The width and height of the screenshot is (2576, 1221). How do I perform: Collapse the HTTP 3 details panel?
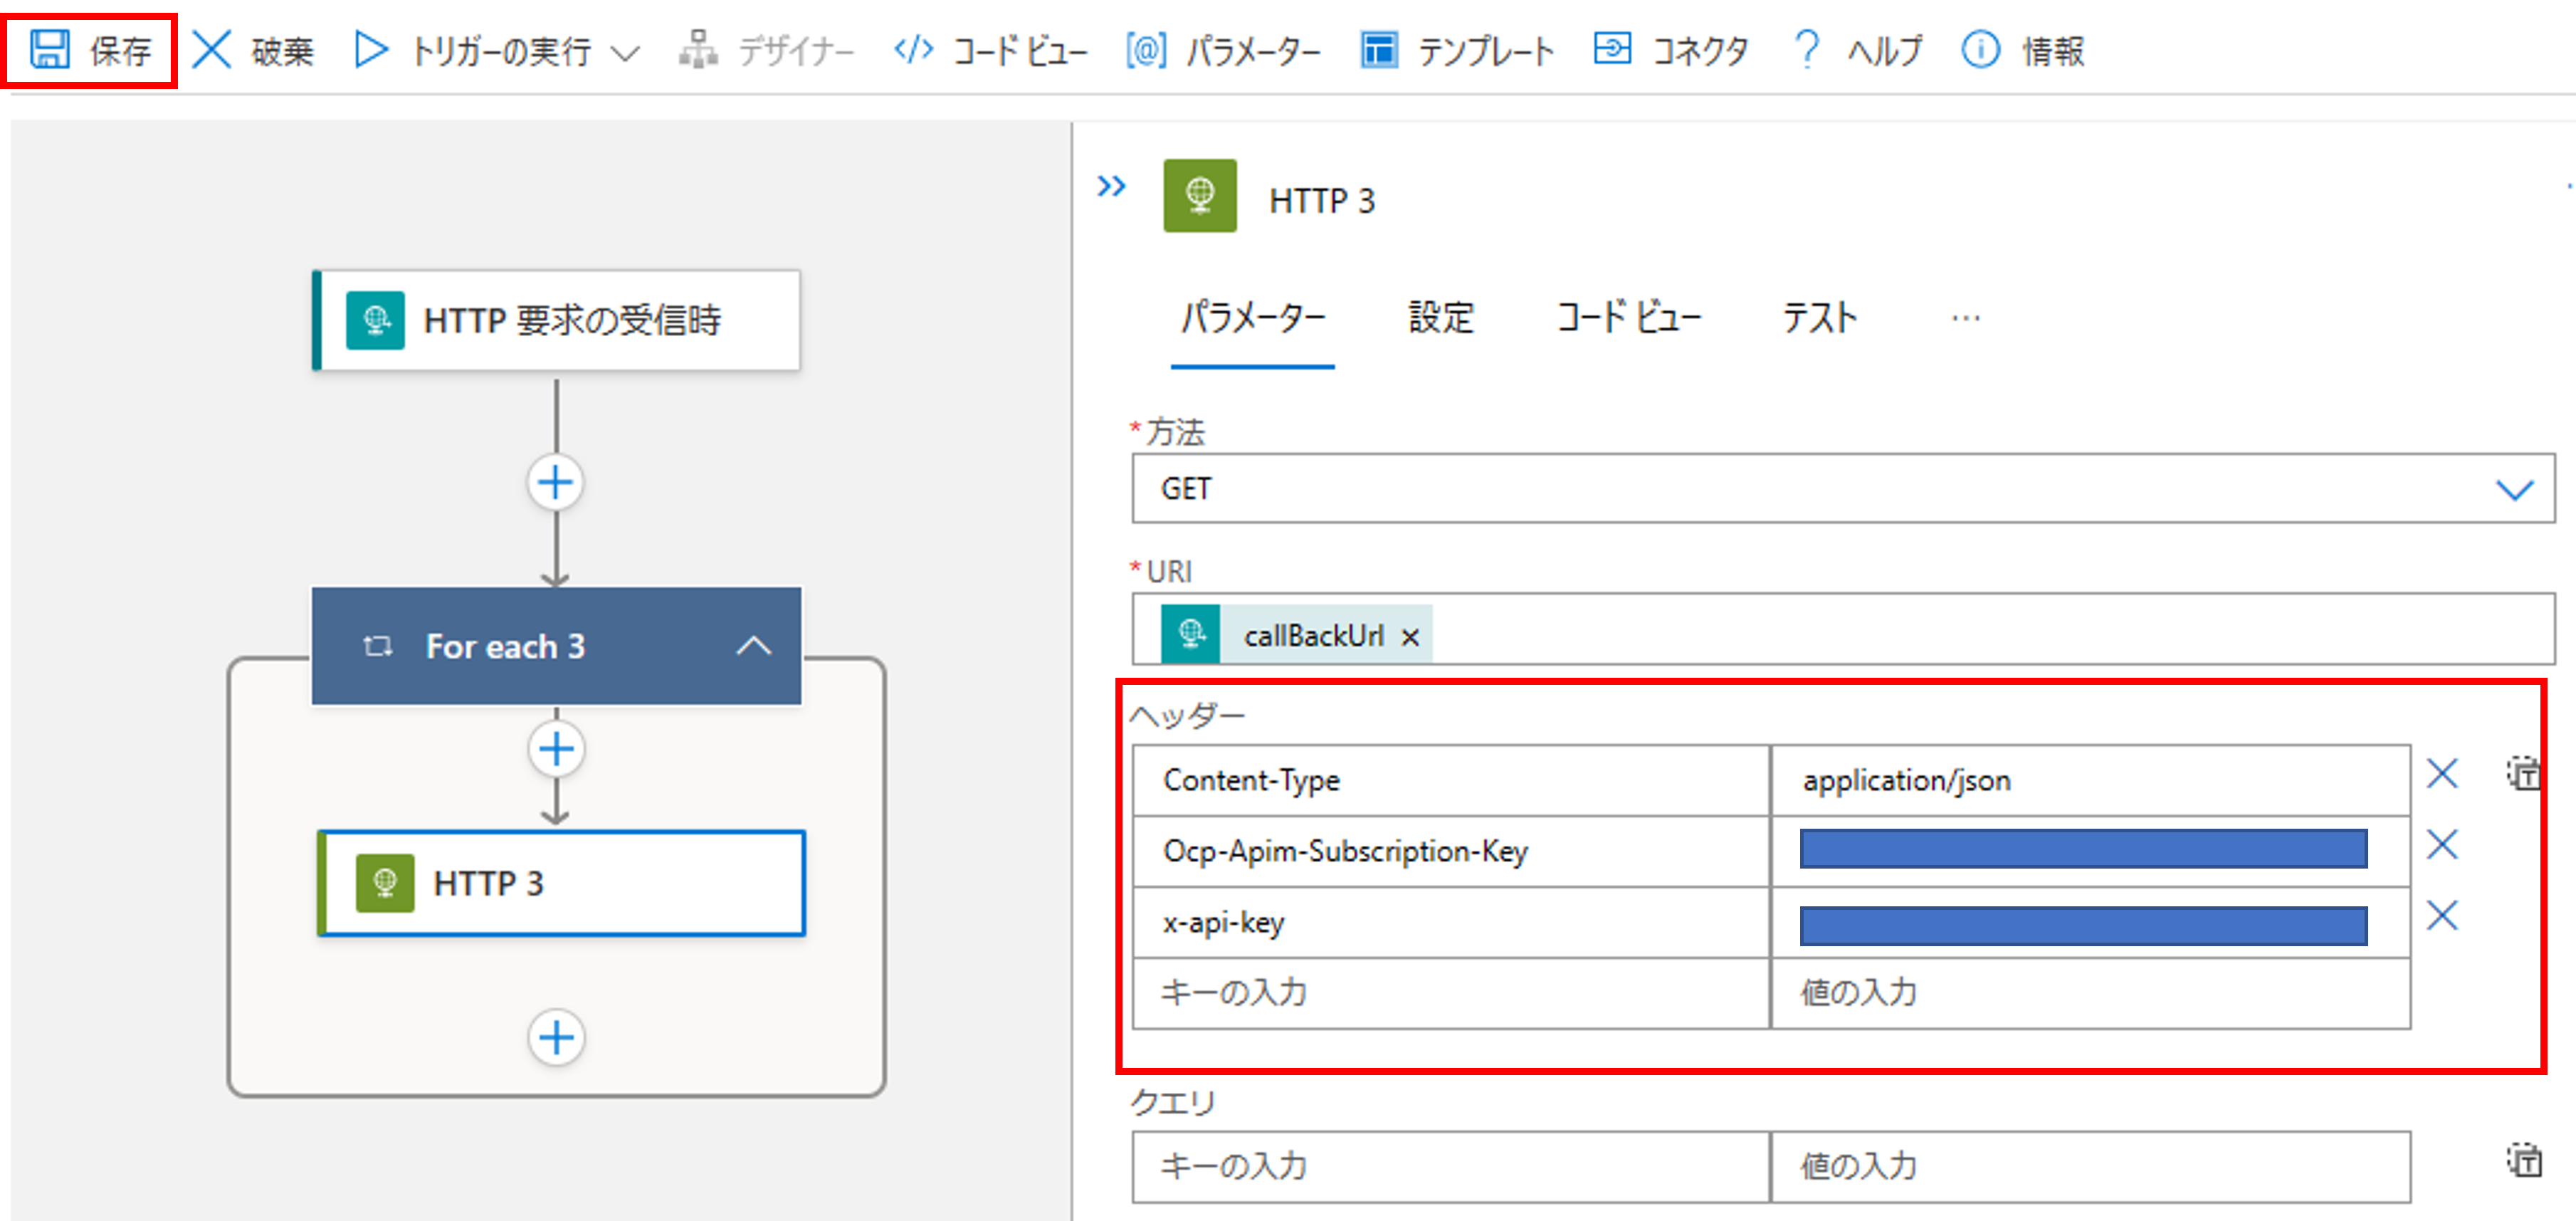pos(1111,186)
